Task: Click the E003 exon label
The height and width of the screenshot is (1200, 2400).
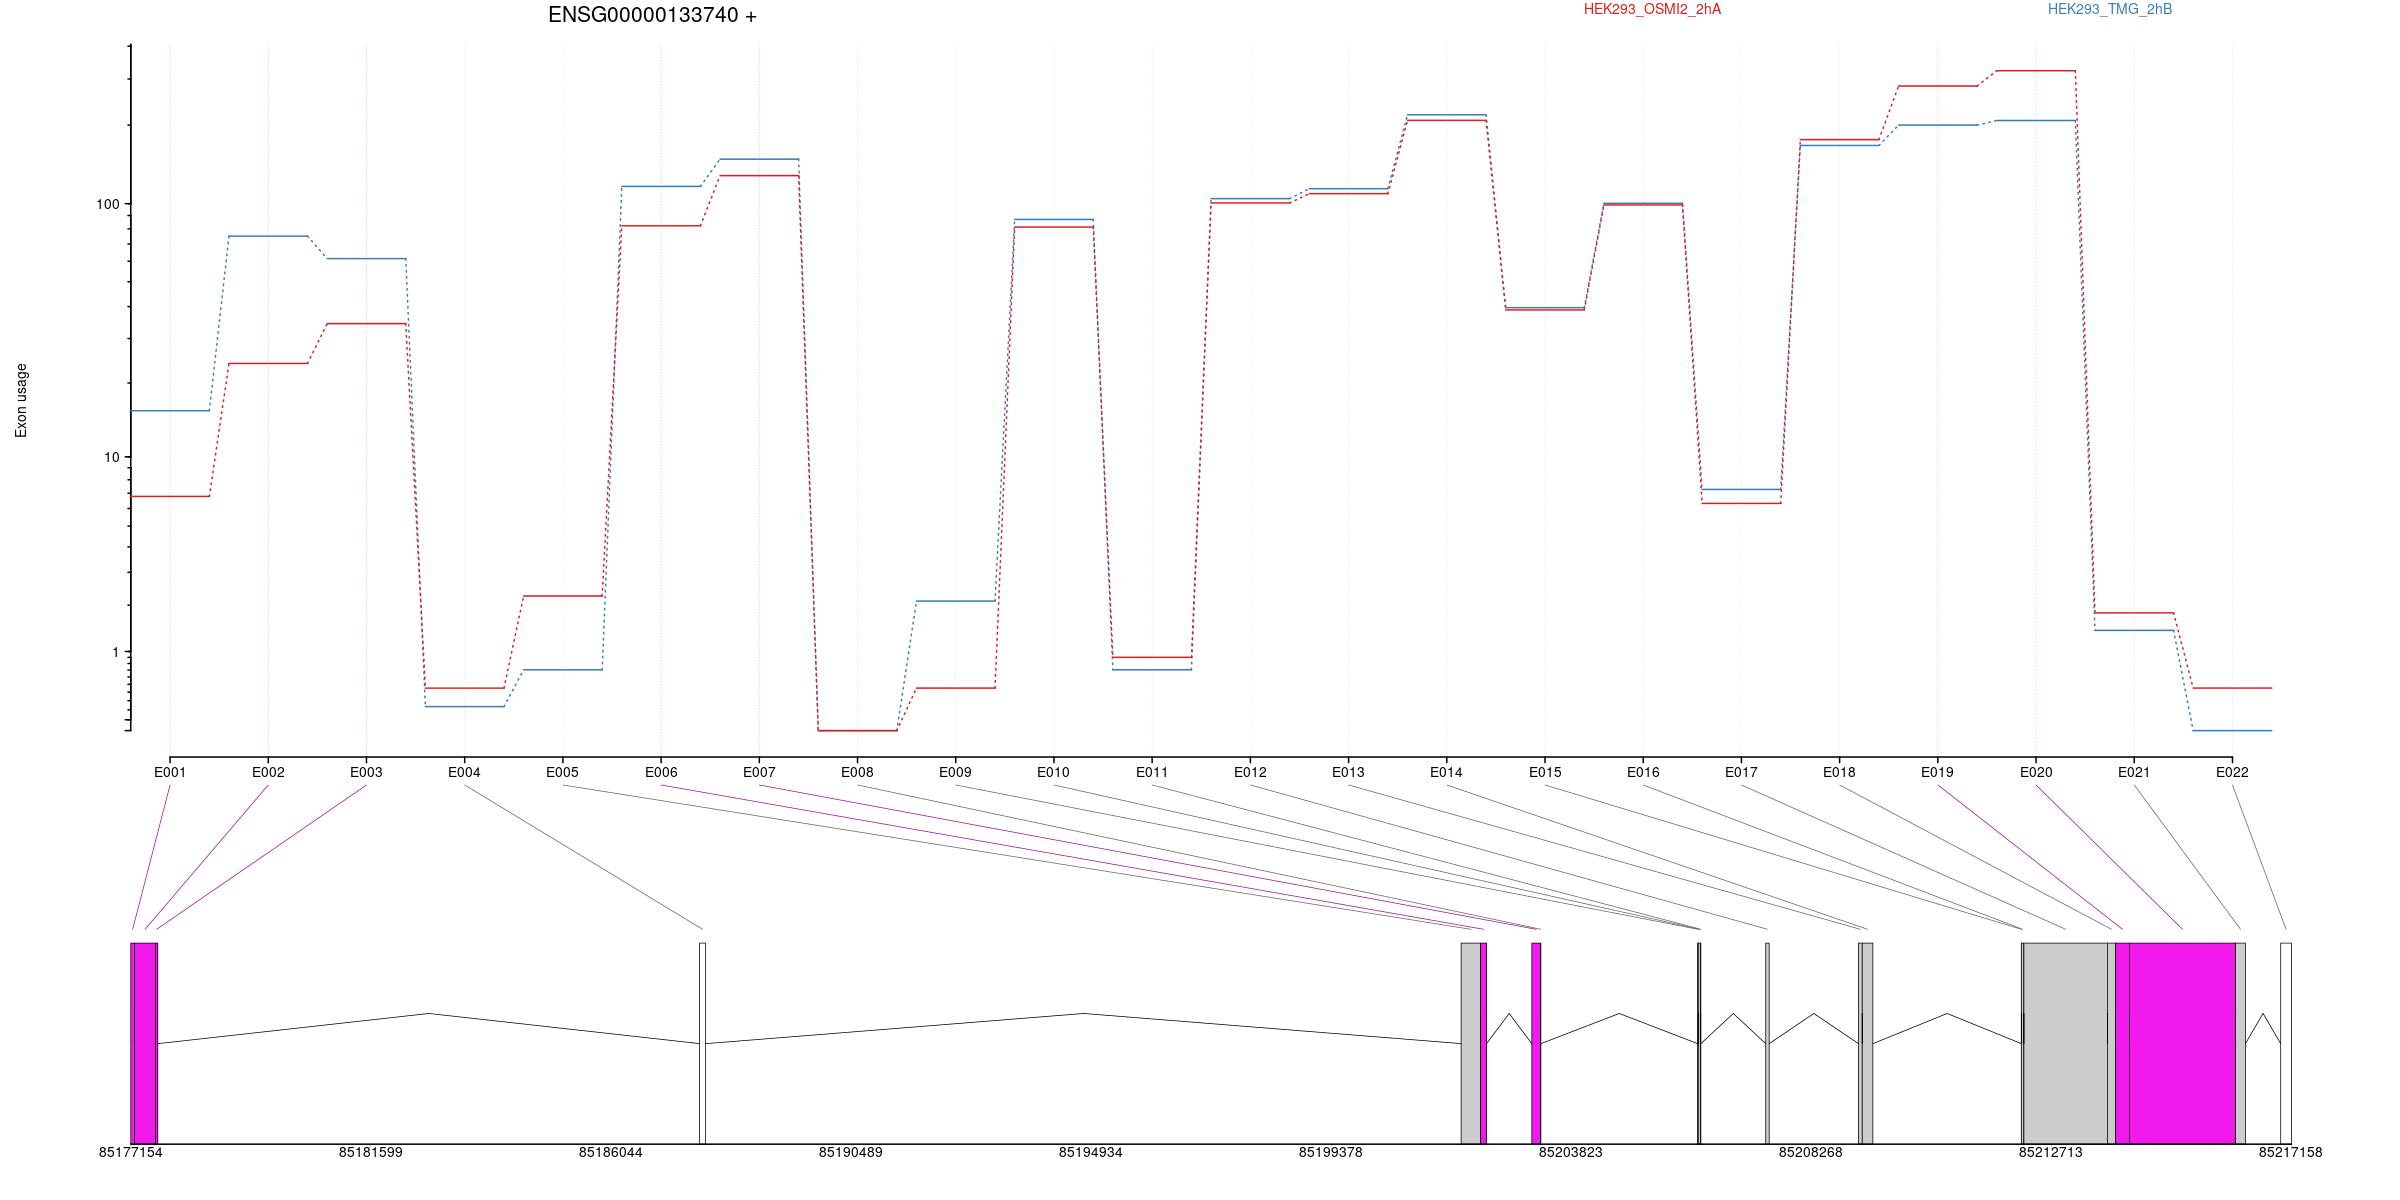Action: click(x=366, y=772)
